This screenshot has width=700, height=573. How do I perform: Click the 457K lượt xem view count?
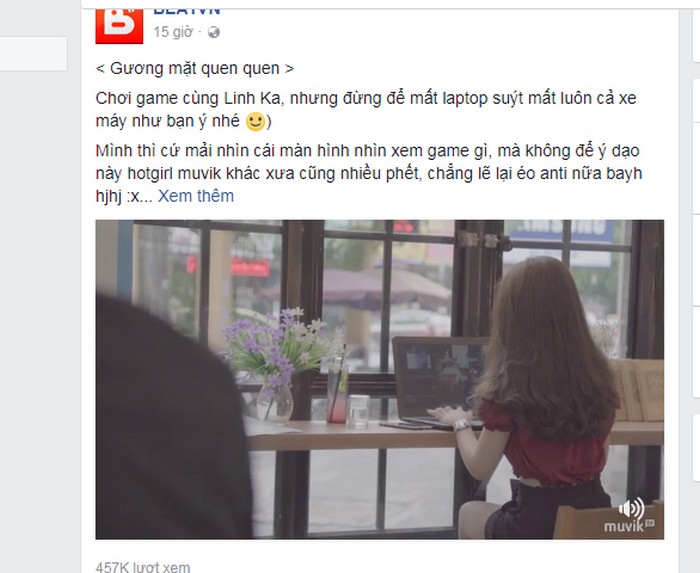(x=143, y=567)
